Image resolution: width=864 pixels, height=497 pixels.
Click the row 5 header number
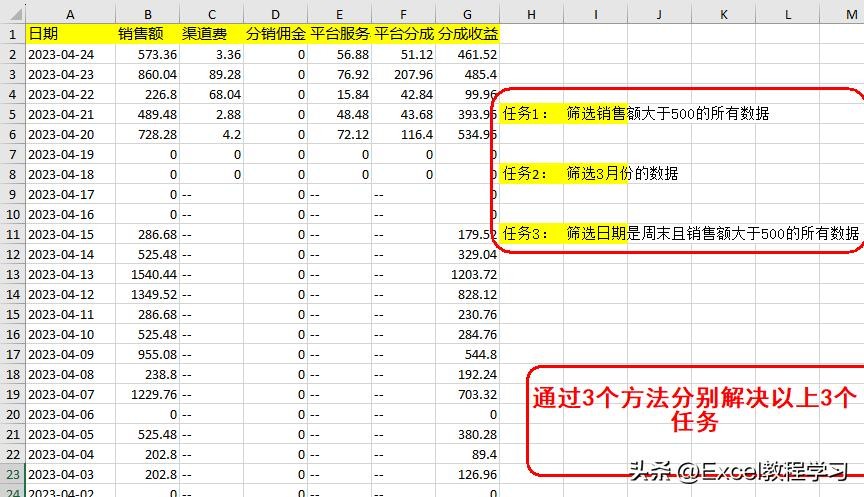coord(12,114)
